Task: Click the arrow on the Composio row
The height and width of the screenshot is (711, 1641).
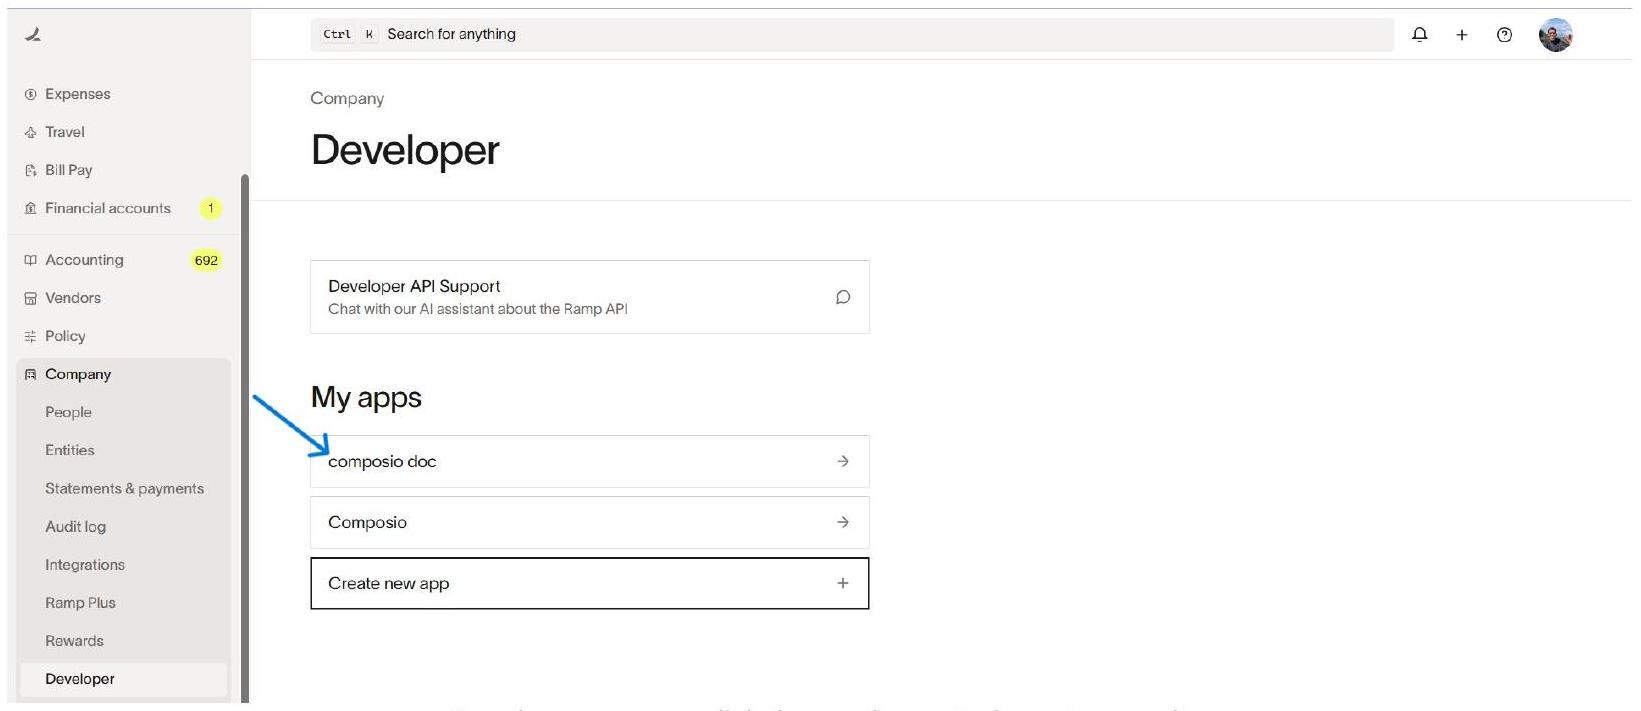Action: tap(843, 522)
